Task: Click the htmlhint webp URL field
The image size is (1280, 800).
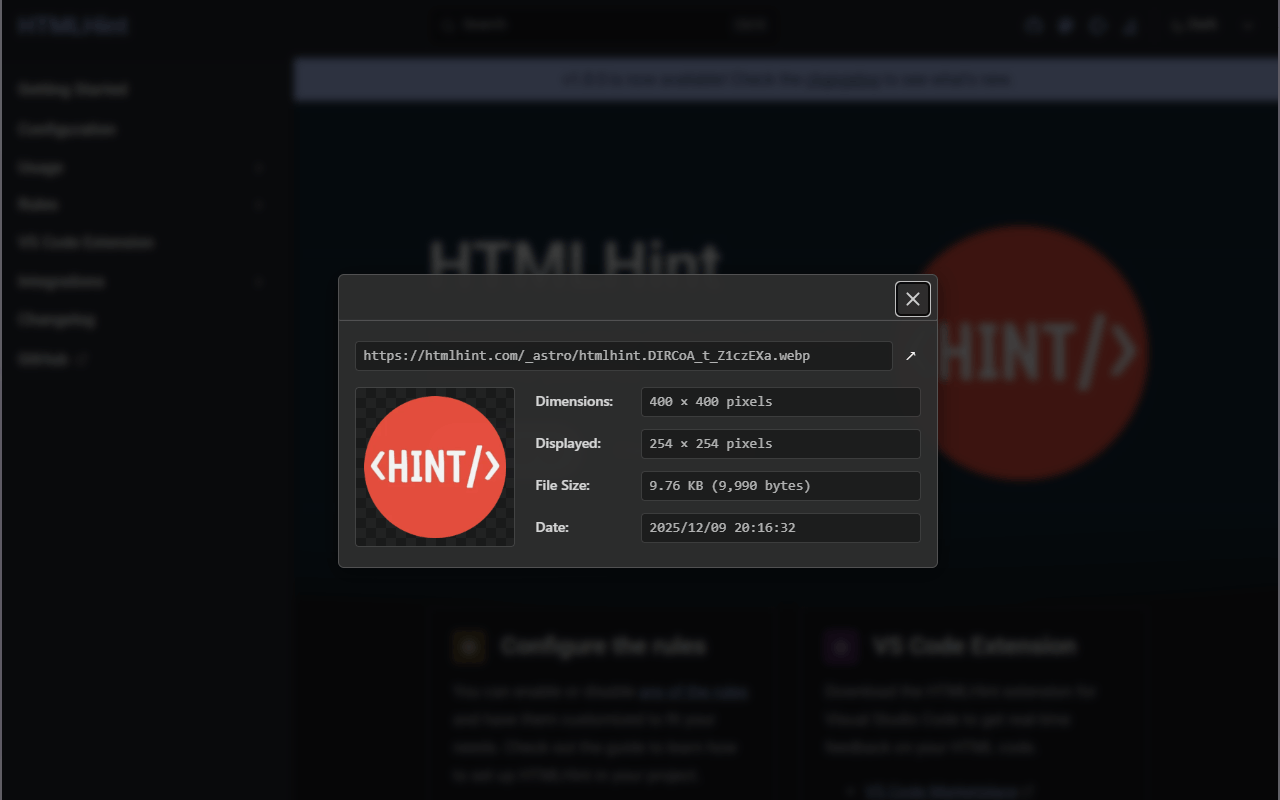Action: [623, 356]
